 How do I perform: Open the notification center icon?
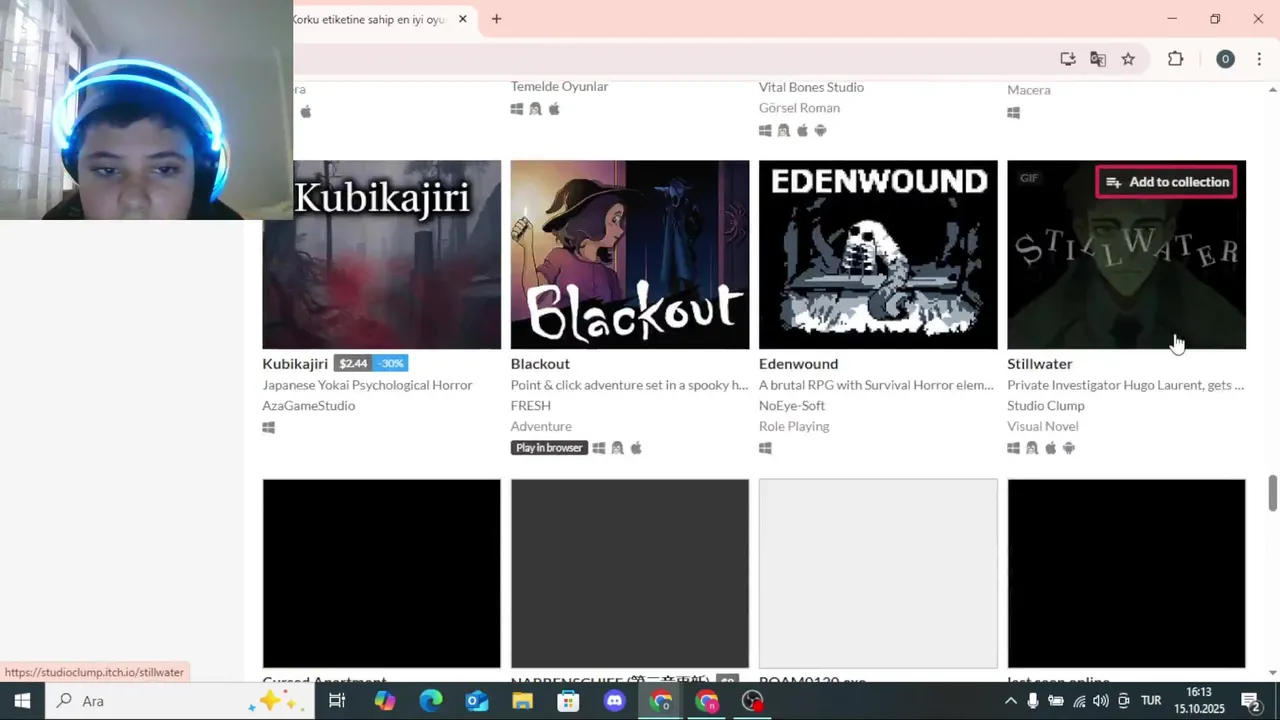[x=1251, y=701]
